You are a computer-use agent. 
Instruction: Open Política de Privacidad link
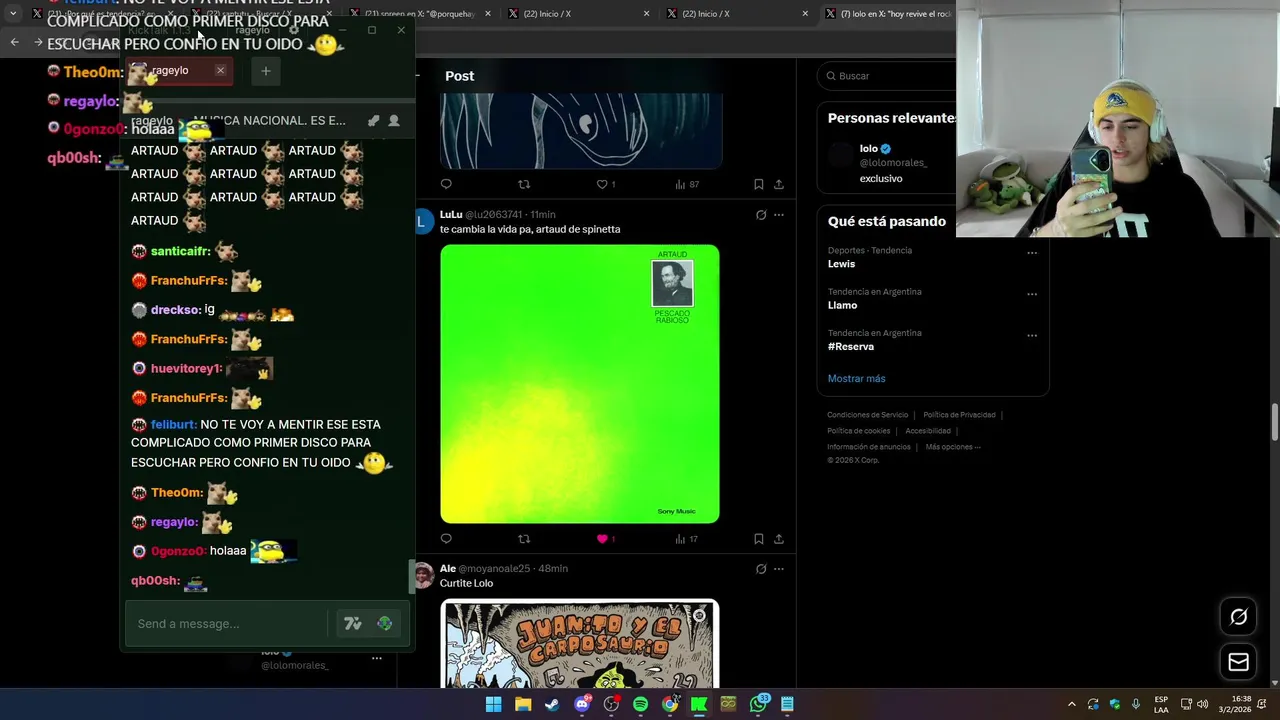point(959,415)
